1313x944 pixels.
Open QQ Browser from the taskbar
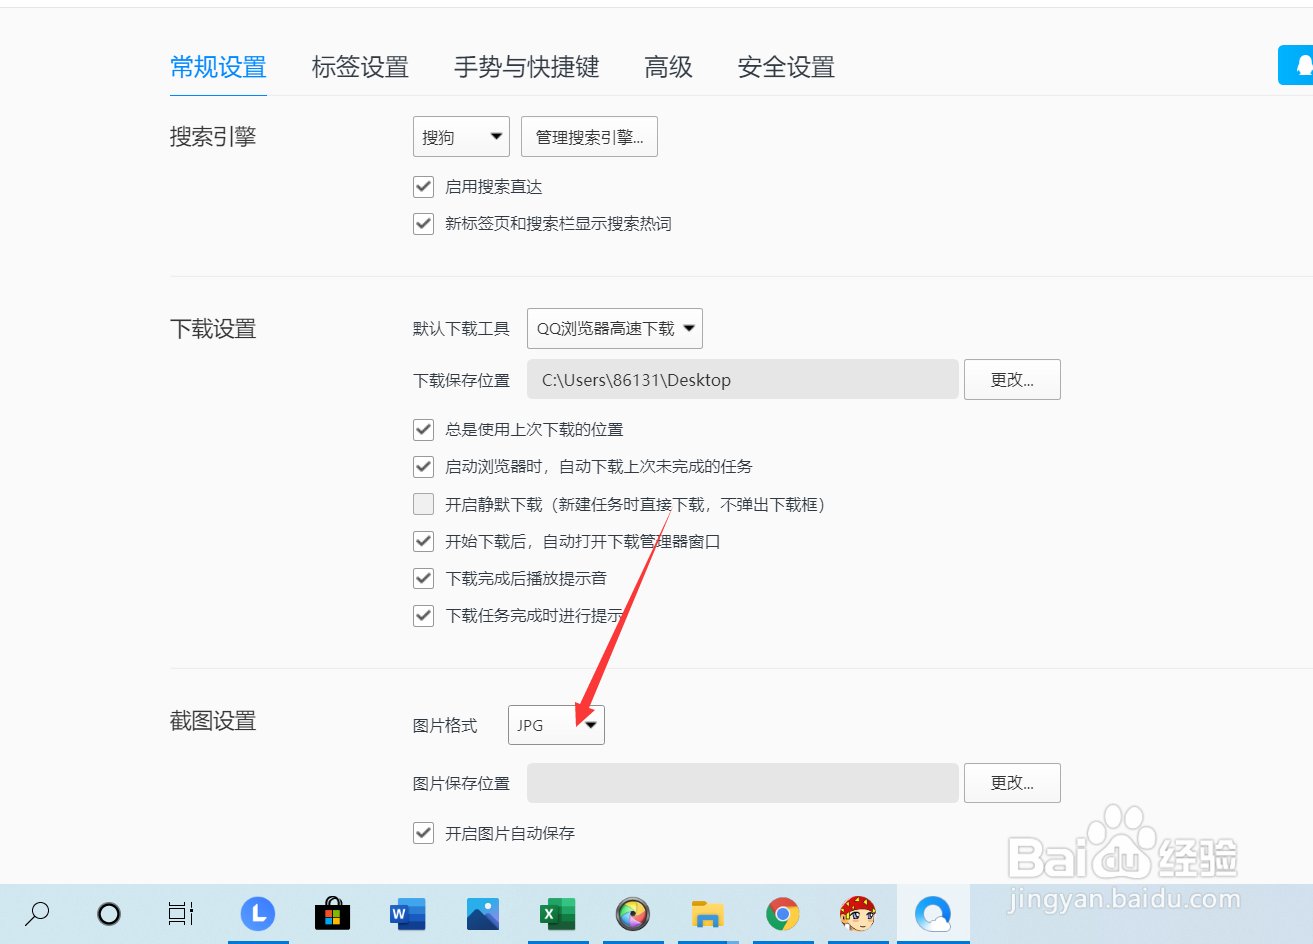[933, 914]
